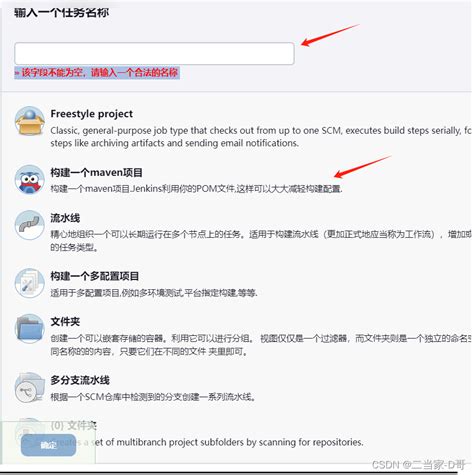This screenshot has height=475, width=474.
Task: Click the maven project POM description
Action: pos(196,189)
